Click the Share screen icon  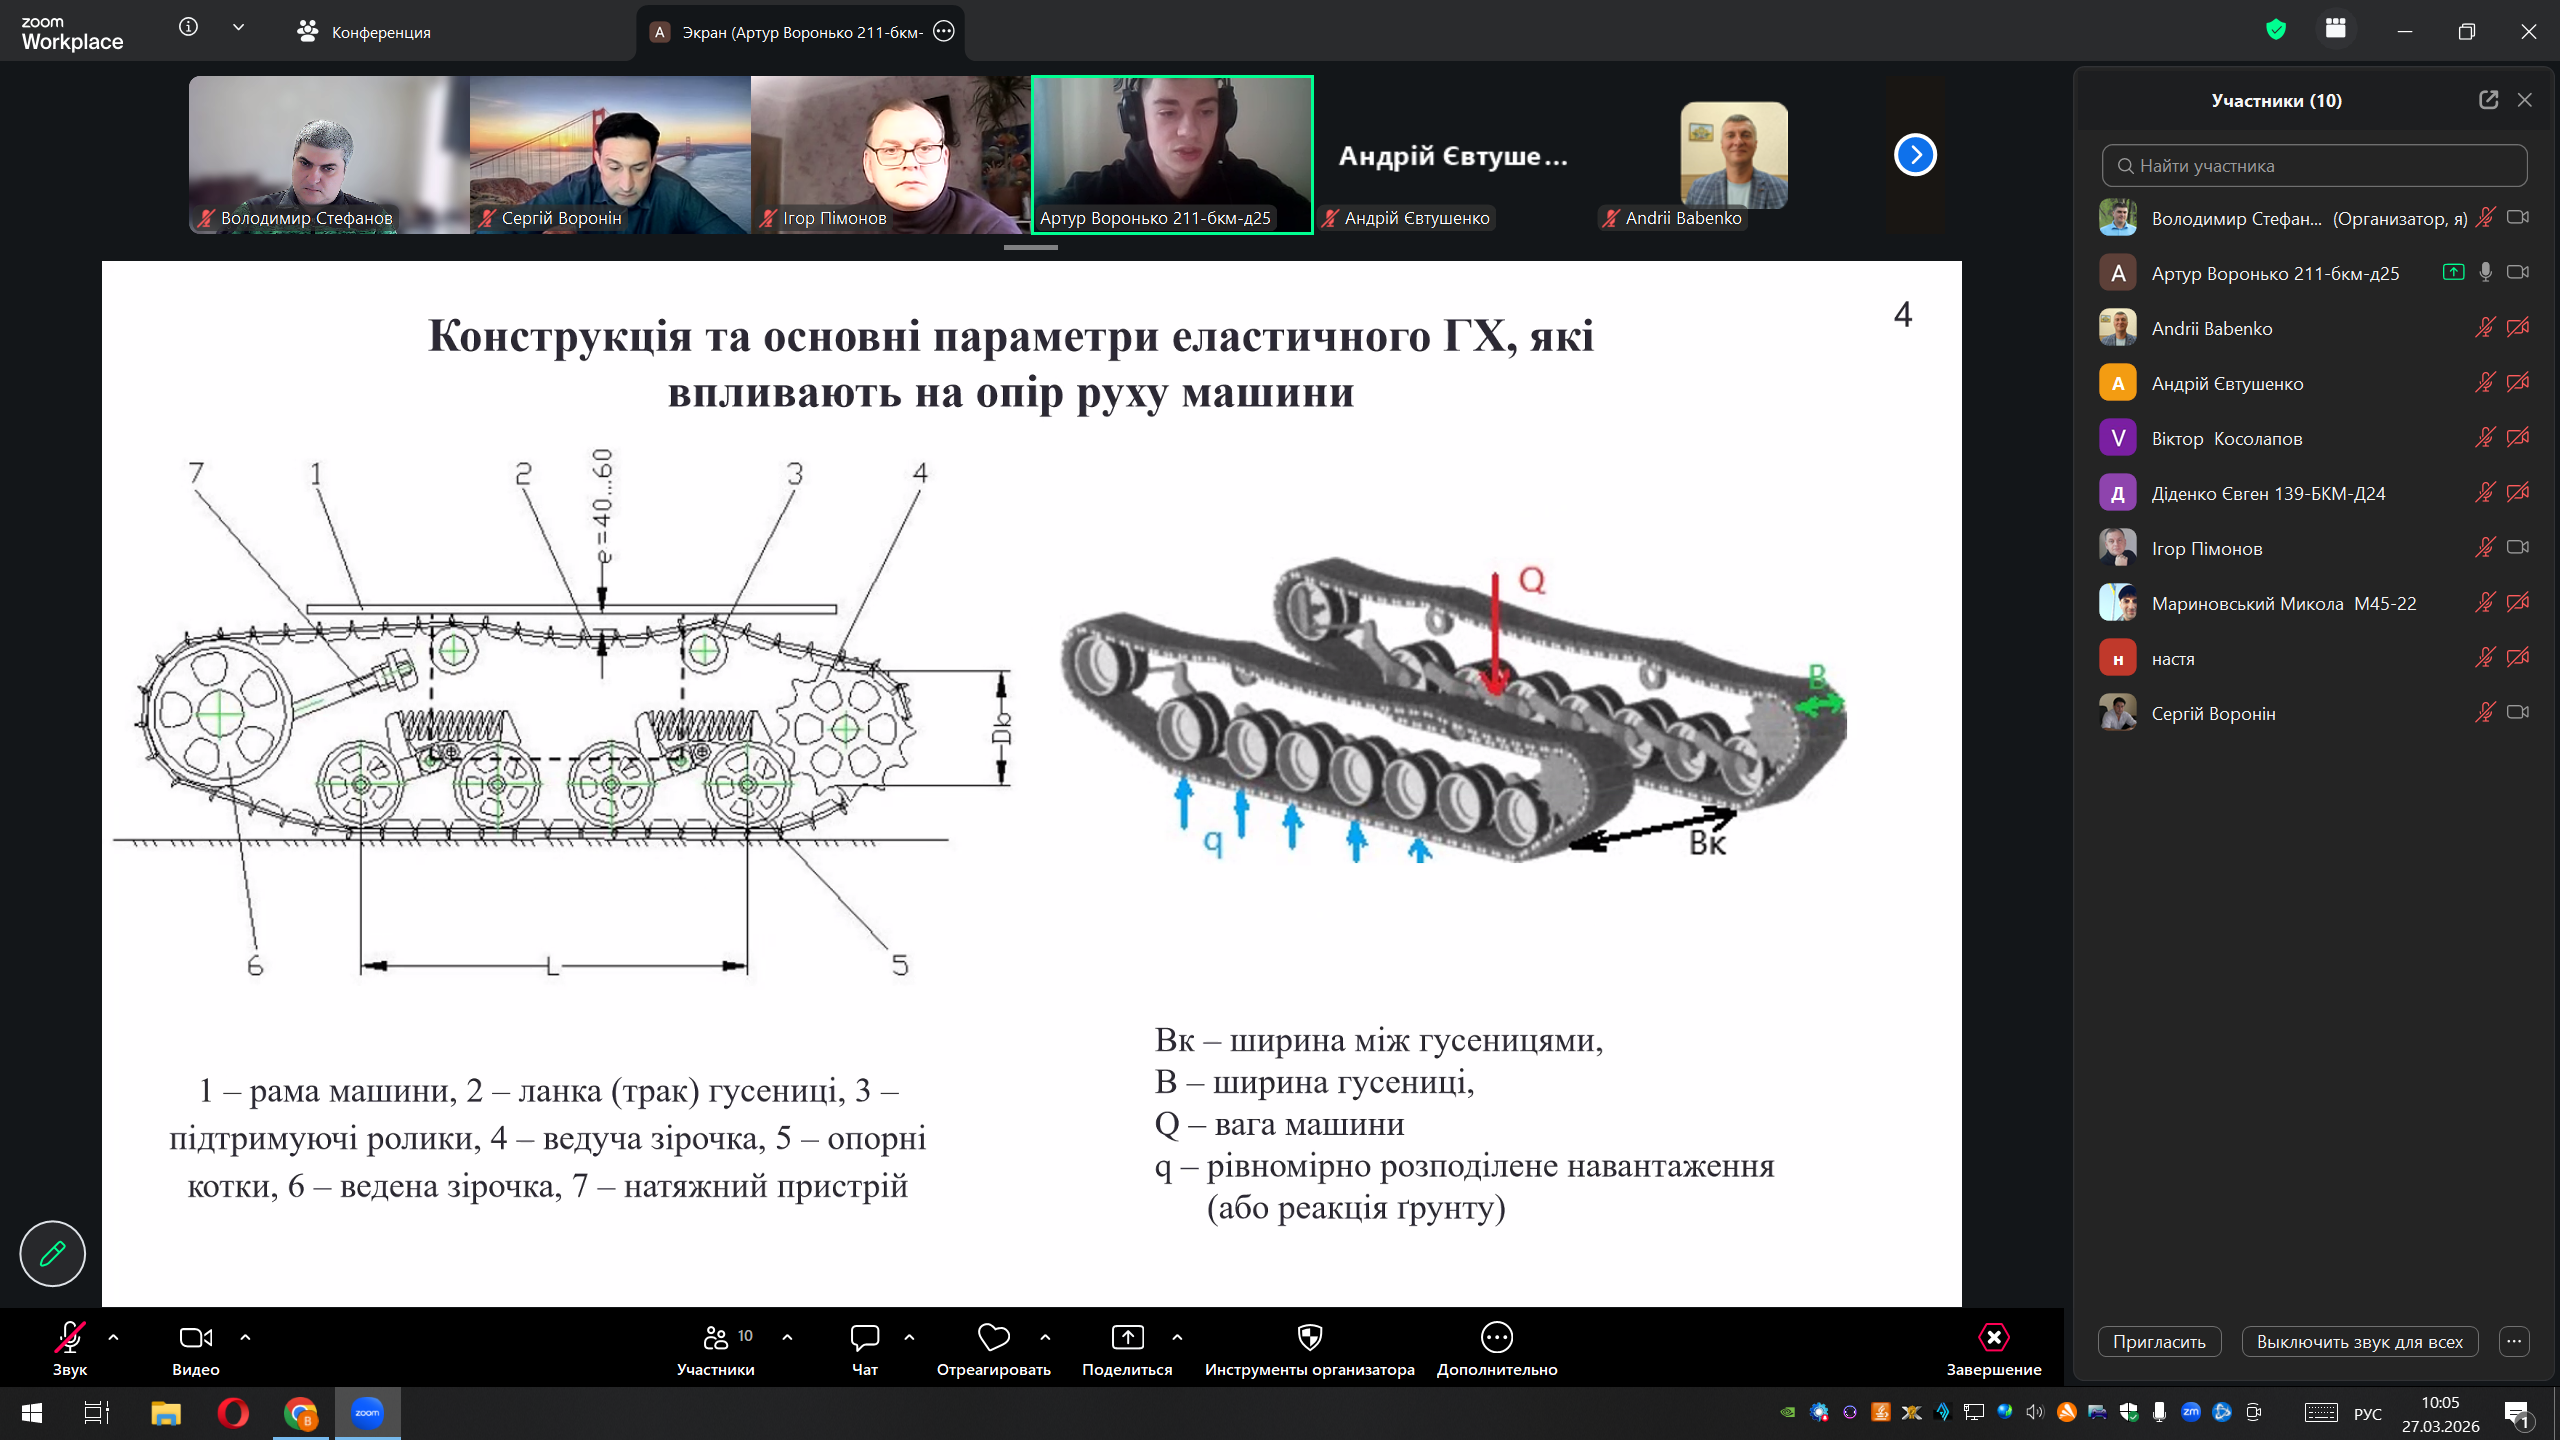(1127, 1338)
